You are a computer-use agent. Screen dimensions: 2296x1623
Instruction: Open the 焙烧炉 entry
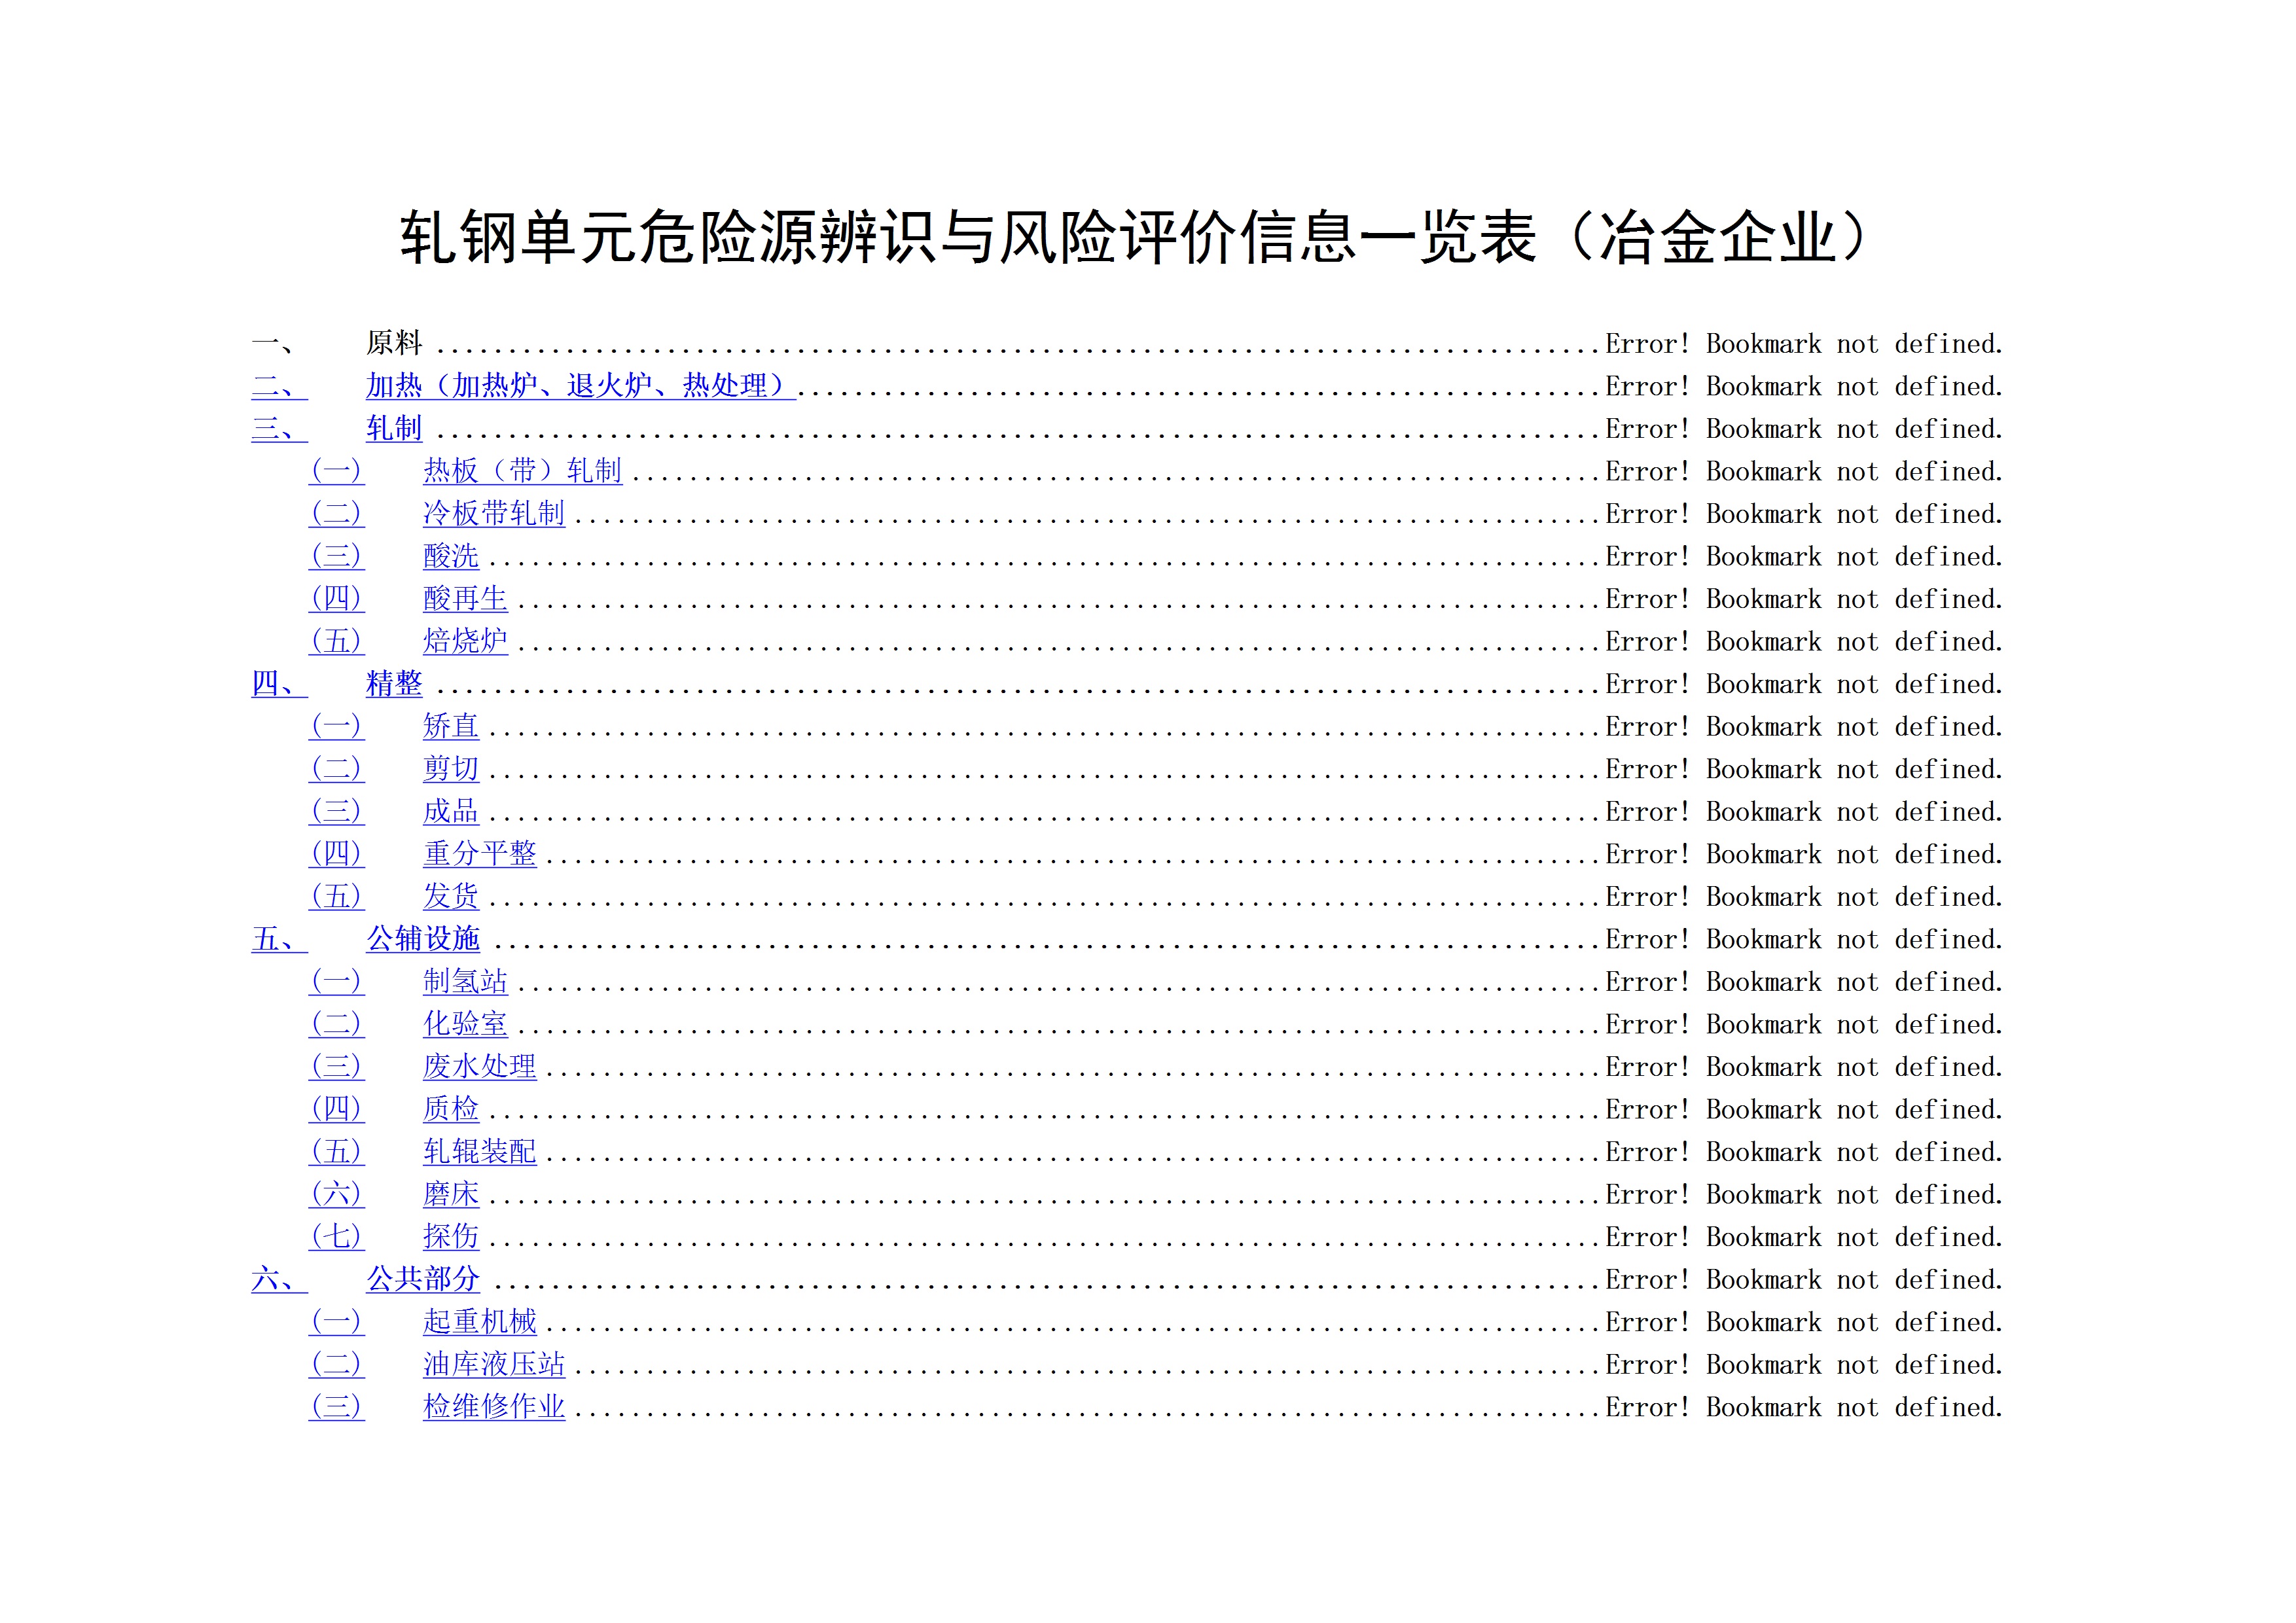tap(465, 641)
